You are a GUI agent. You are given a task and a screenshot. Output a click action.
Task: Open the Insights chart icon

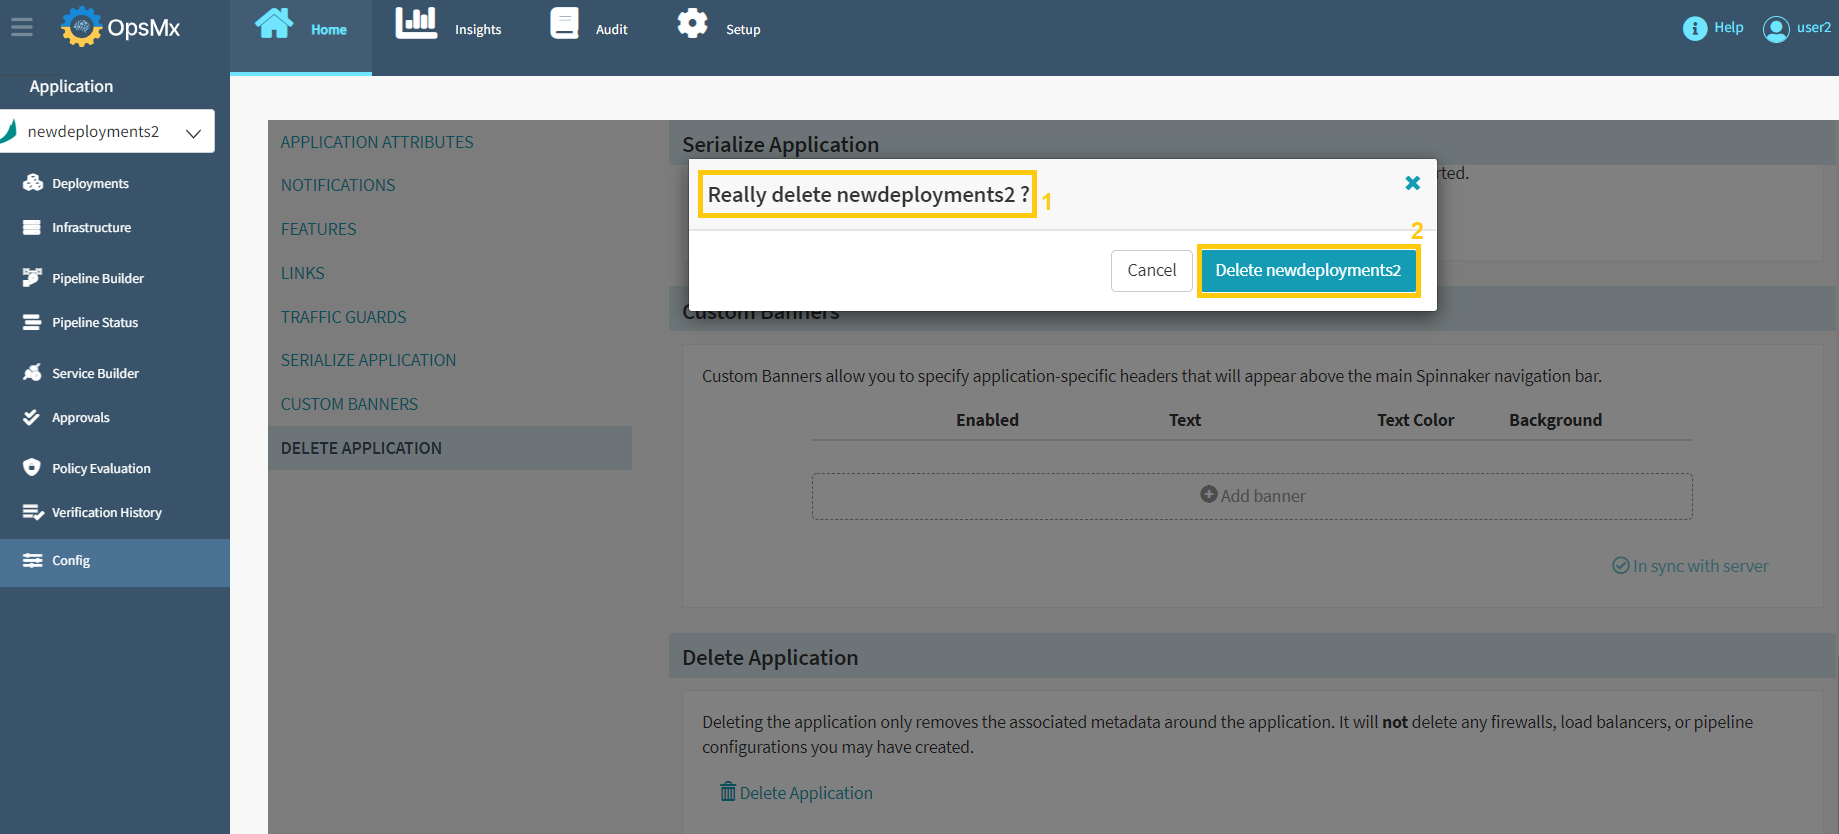click(x=416, y=24)
